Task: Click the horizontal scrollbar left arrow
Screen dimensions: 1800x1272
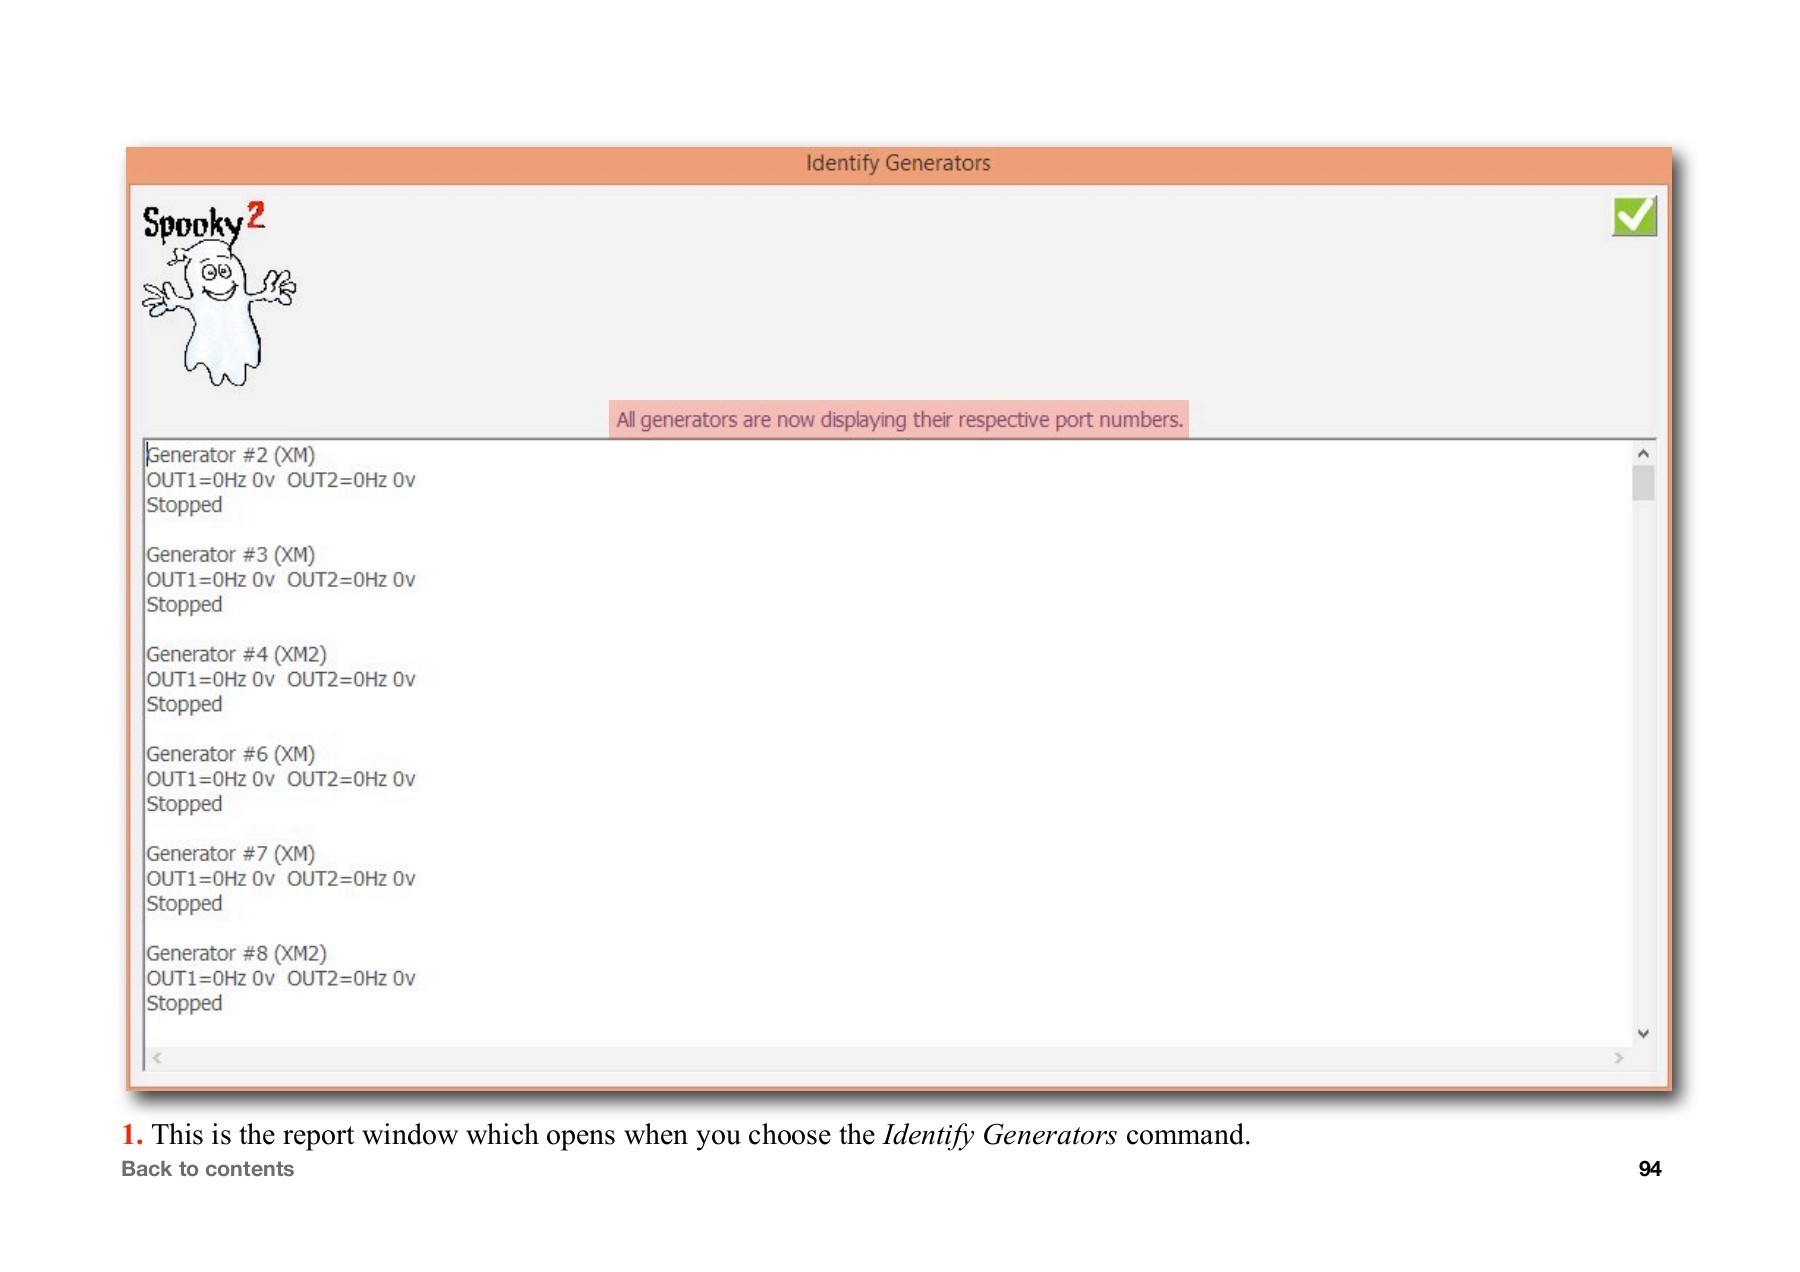Action: [x=157, y=1057]
